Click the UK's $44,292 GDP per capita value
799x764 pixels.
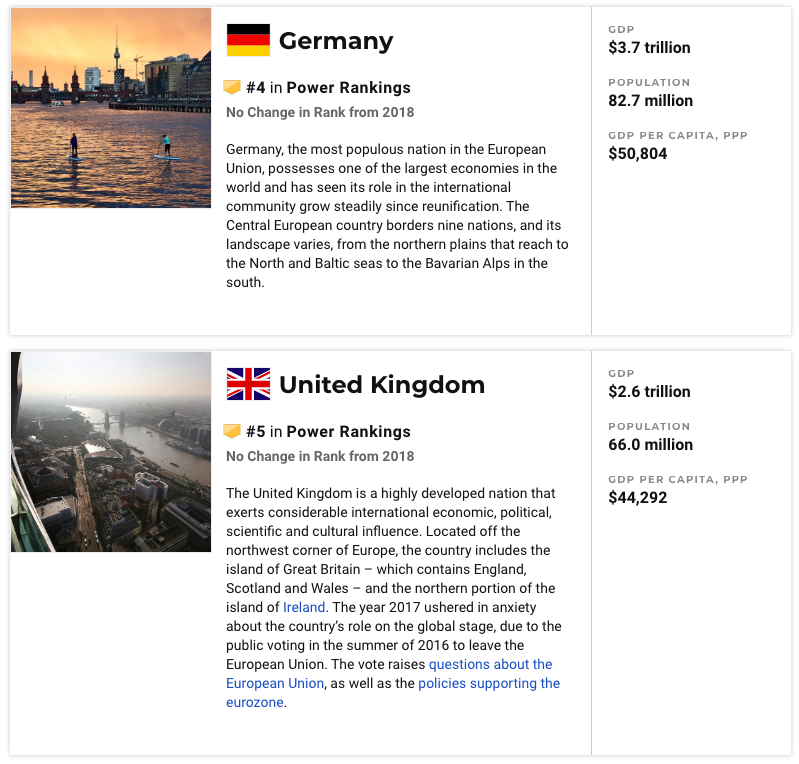pos(637,498)
